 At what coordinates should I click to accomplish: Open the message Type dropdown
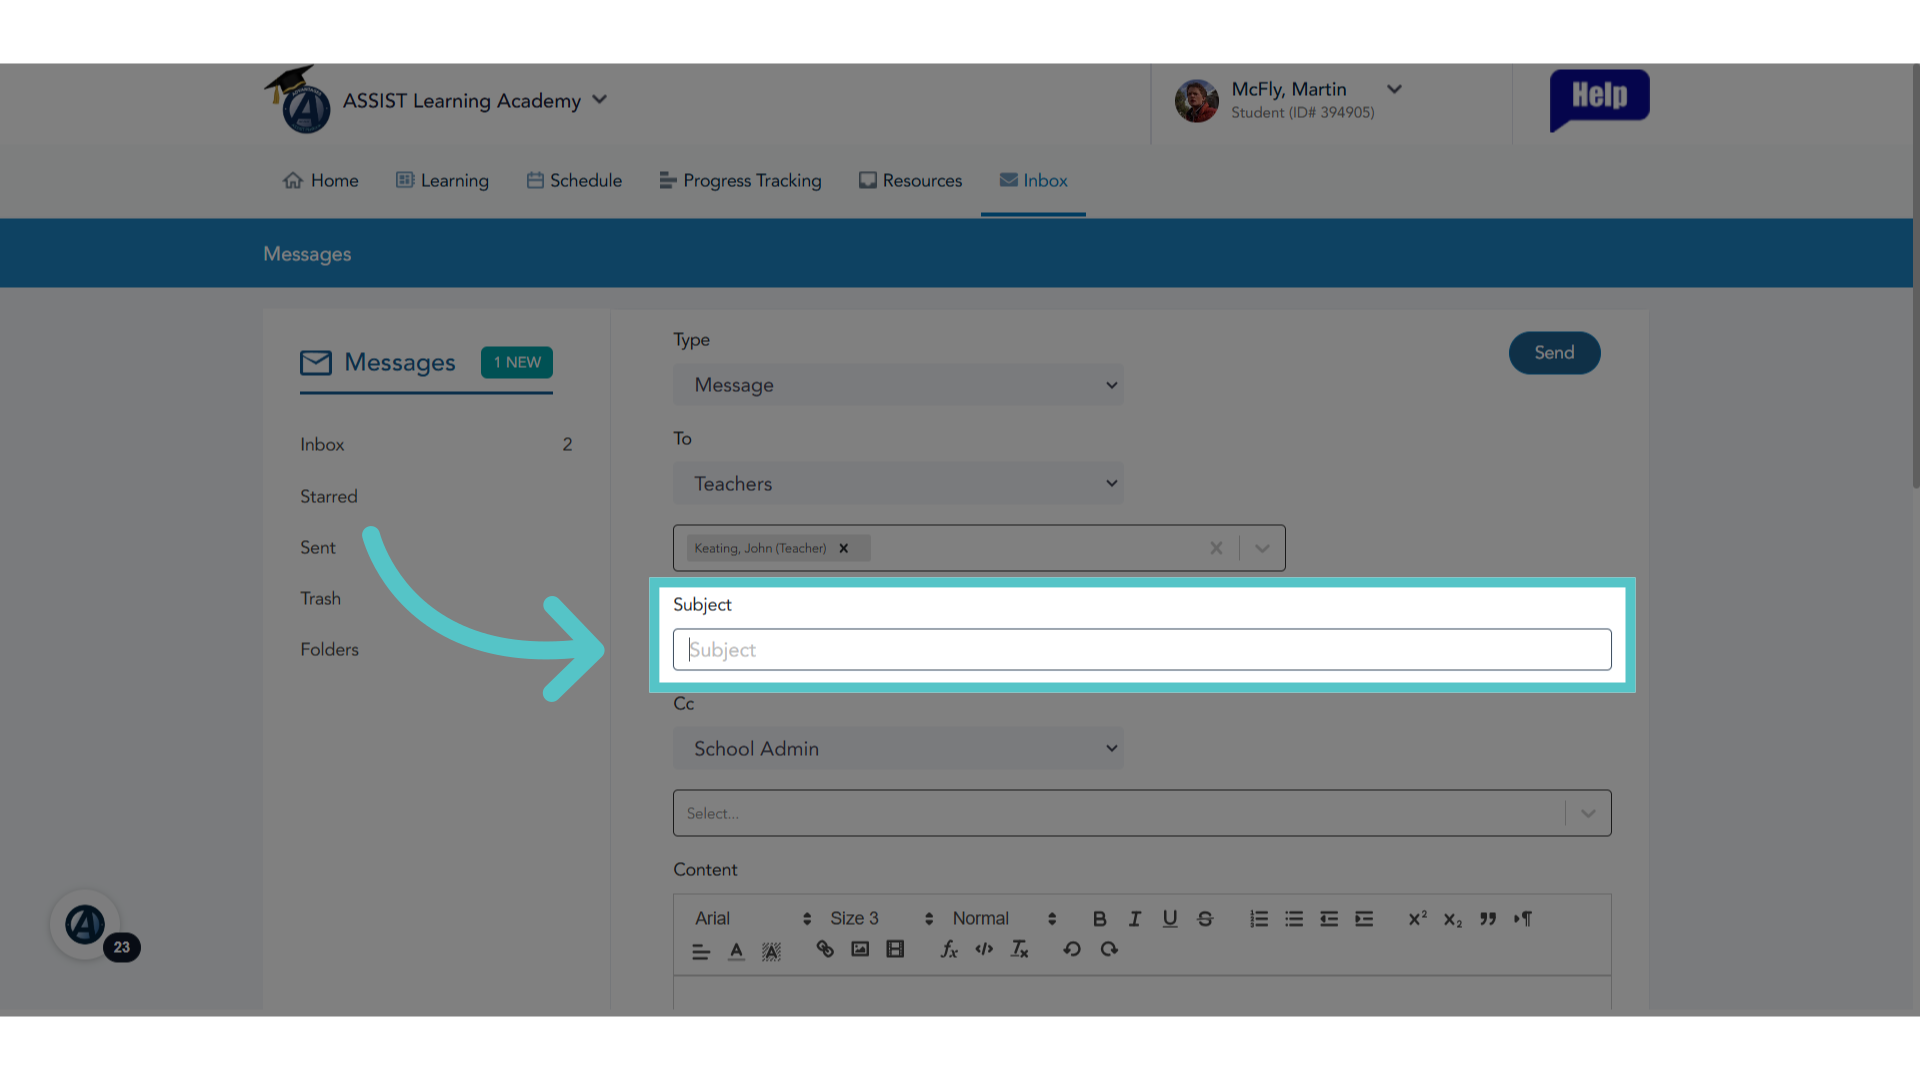898,385
